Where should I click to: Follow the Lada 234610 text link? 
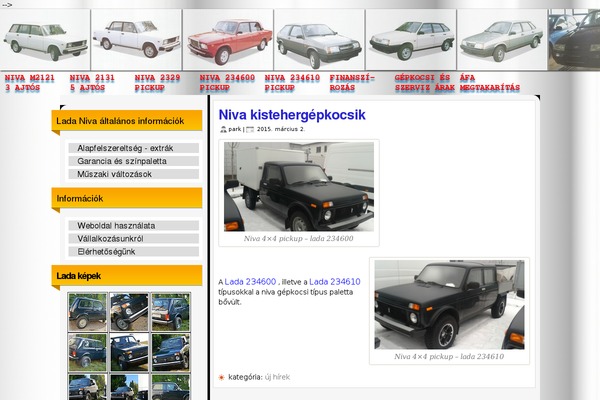pos(335,282)
